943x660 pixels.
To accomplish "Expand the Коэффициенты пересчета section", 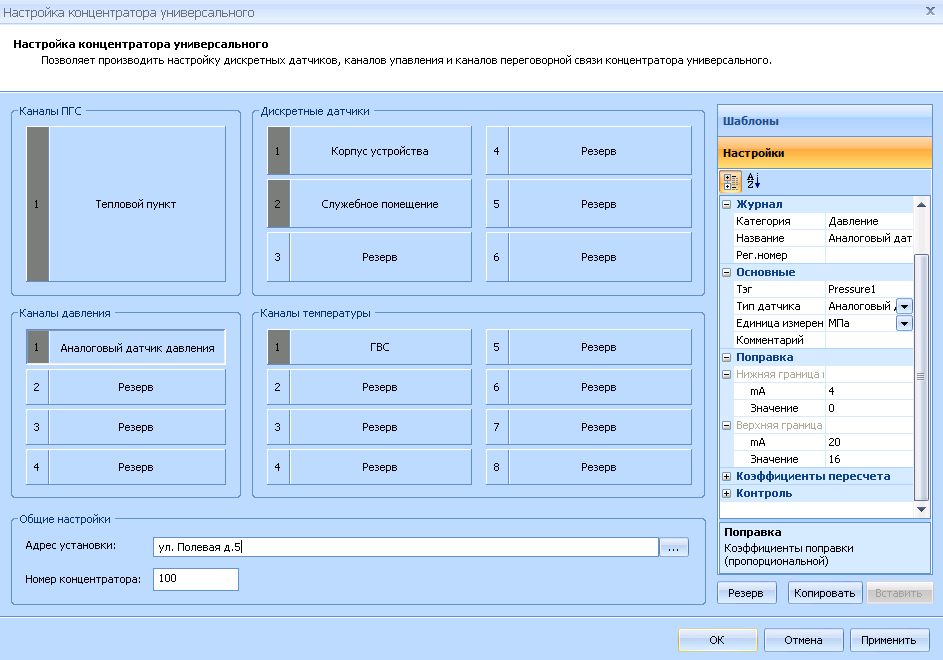I will pos(726,476).
